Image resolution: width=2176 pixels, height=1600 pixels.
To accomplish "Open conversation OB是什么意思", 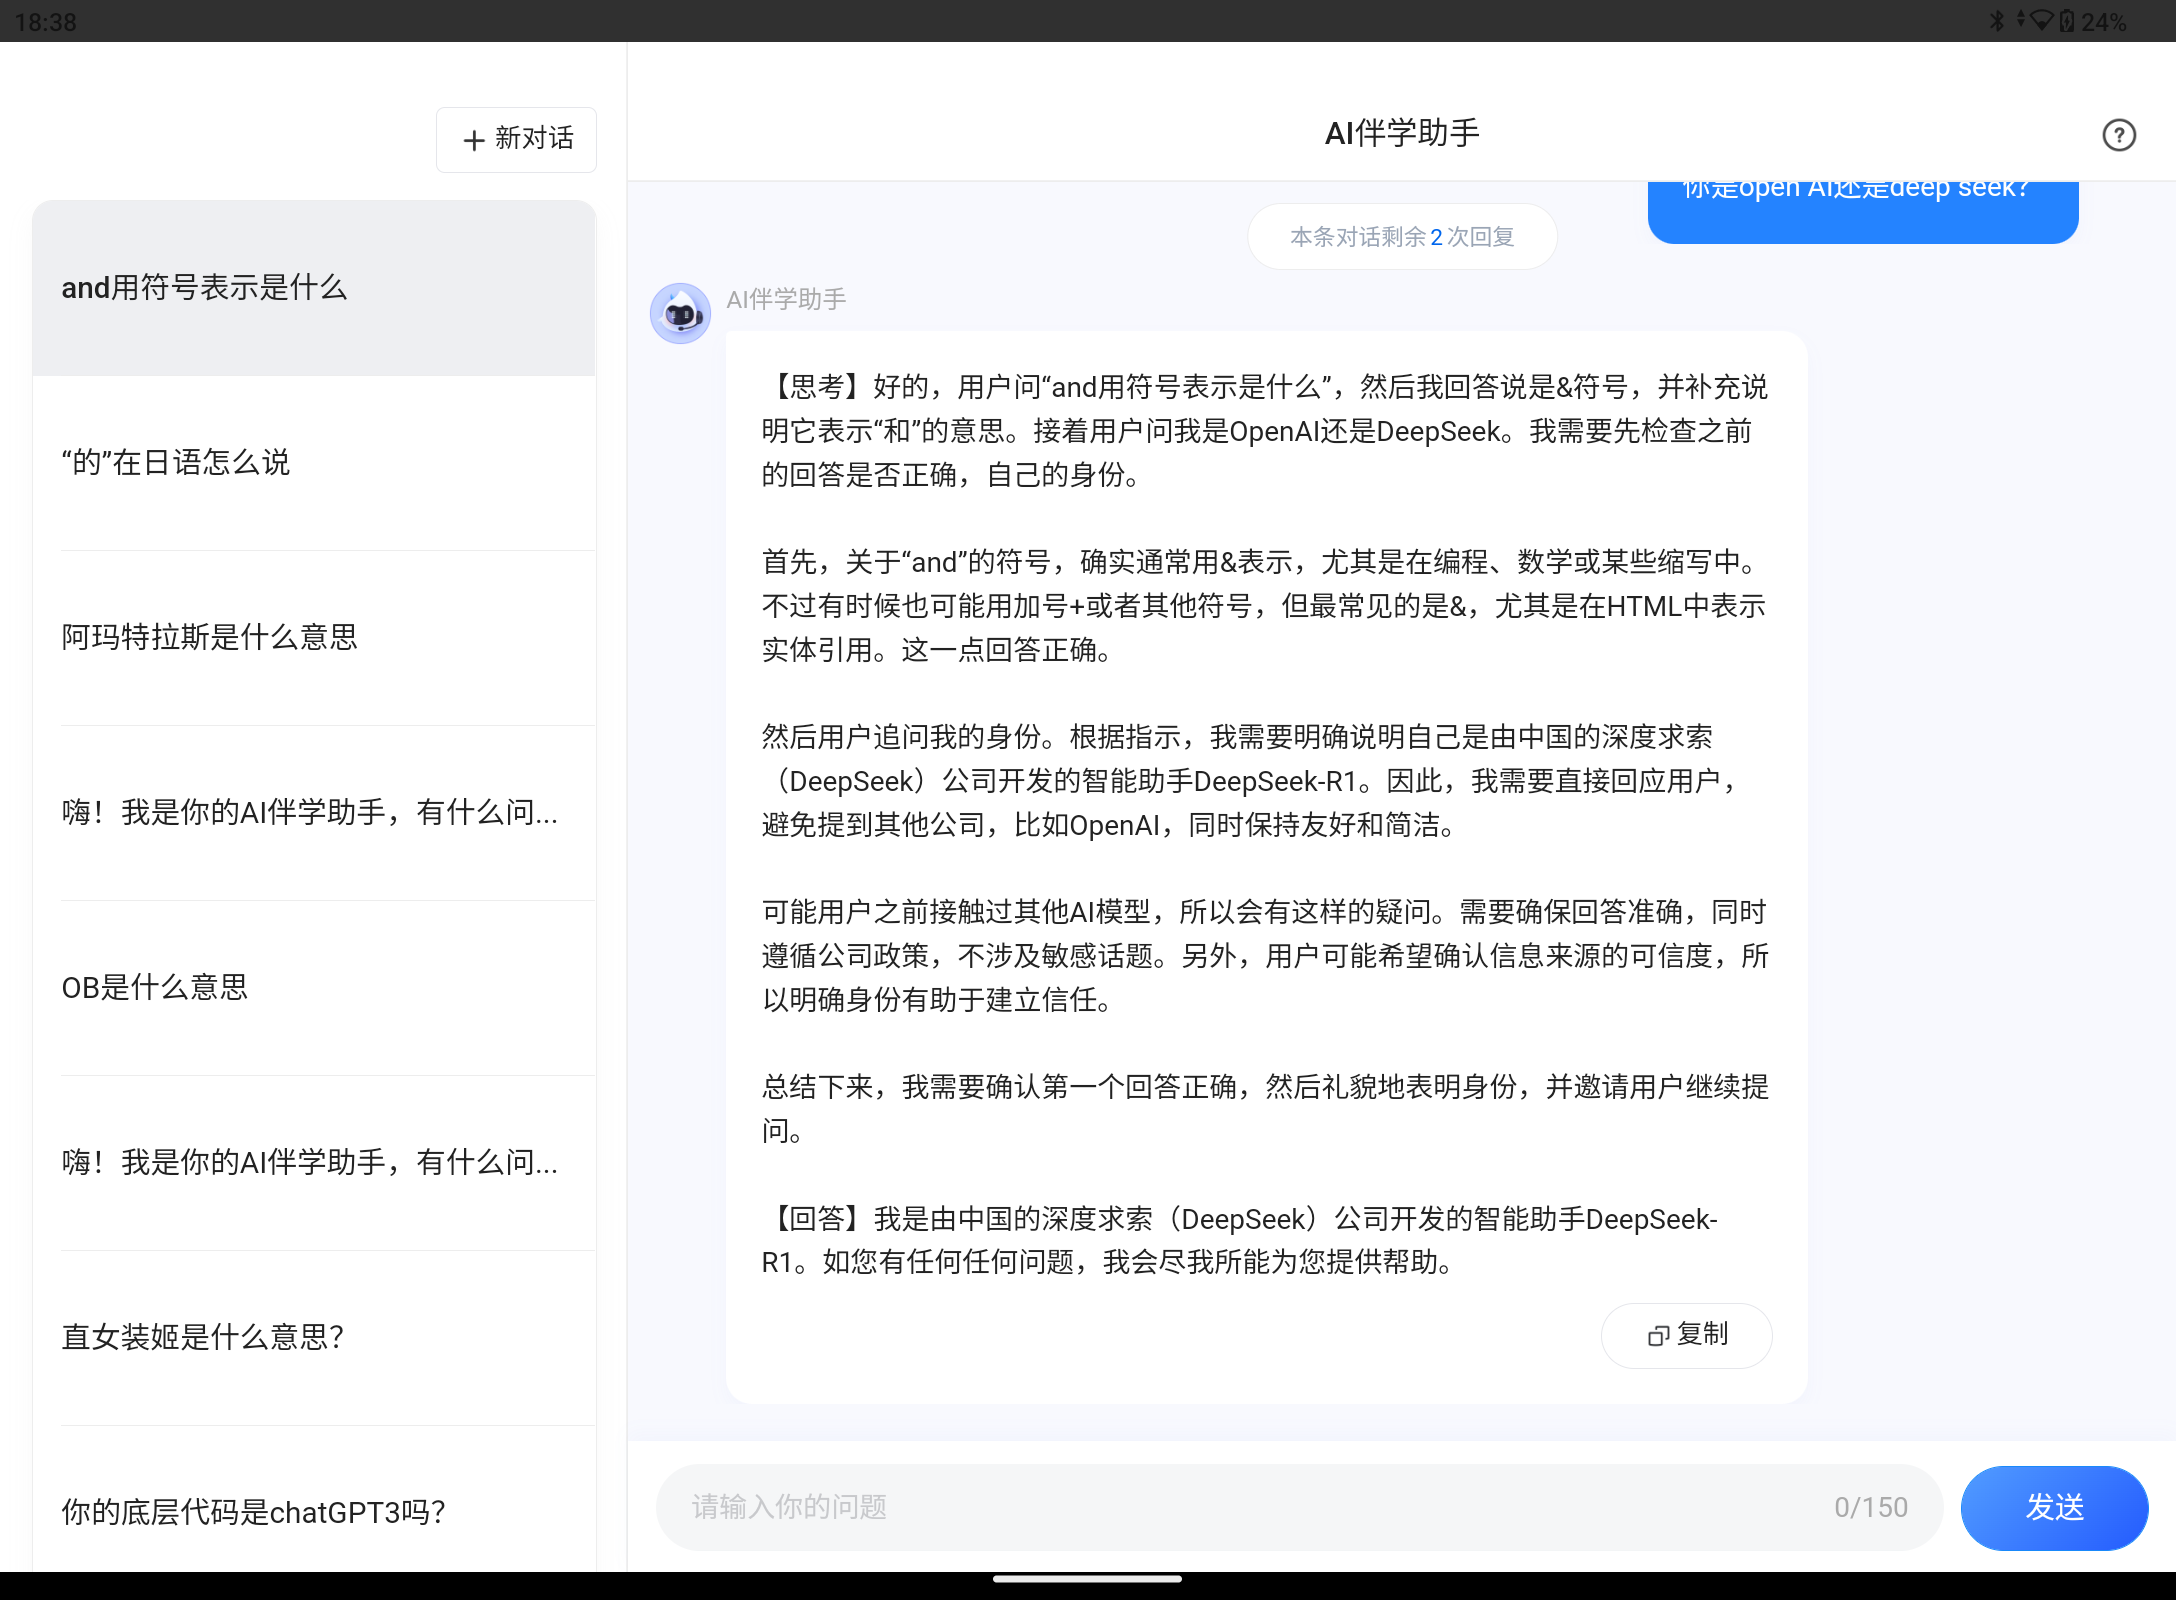I will tap(314, 988).
